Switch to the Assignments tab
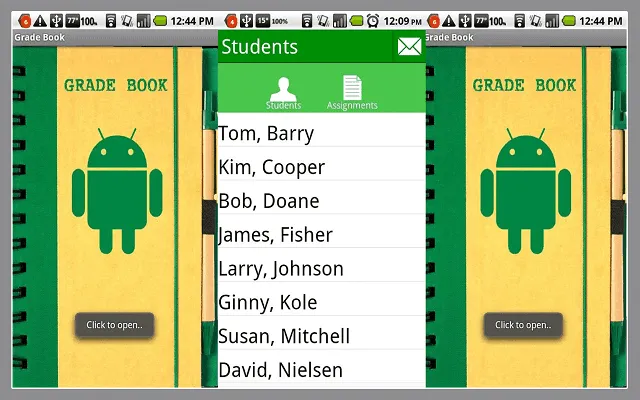This screenshot has height=400, width=640. click(x=352, y=93)
